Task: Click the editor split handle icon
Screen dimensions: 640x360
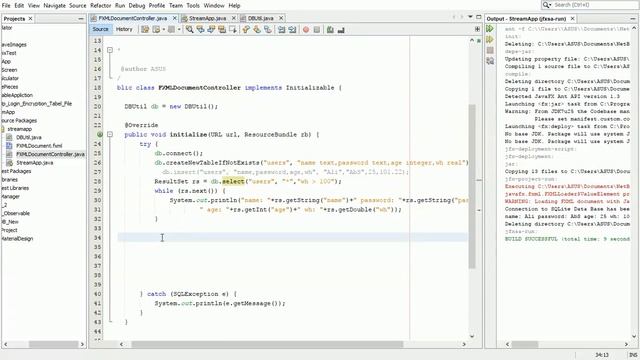Action: point(477,29)
